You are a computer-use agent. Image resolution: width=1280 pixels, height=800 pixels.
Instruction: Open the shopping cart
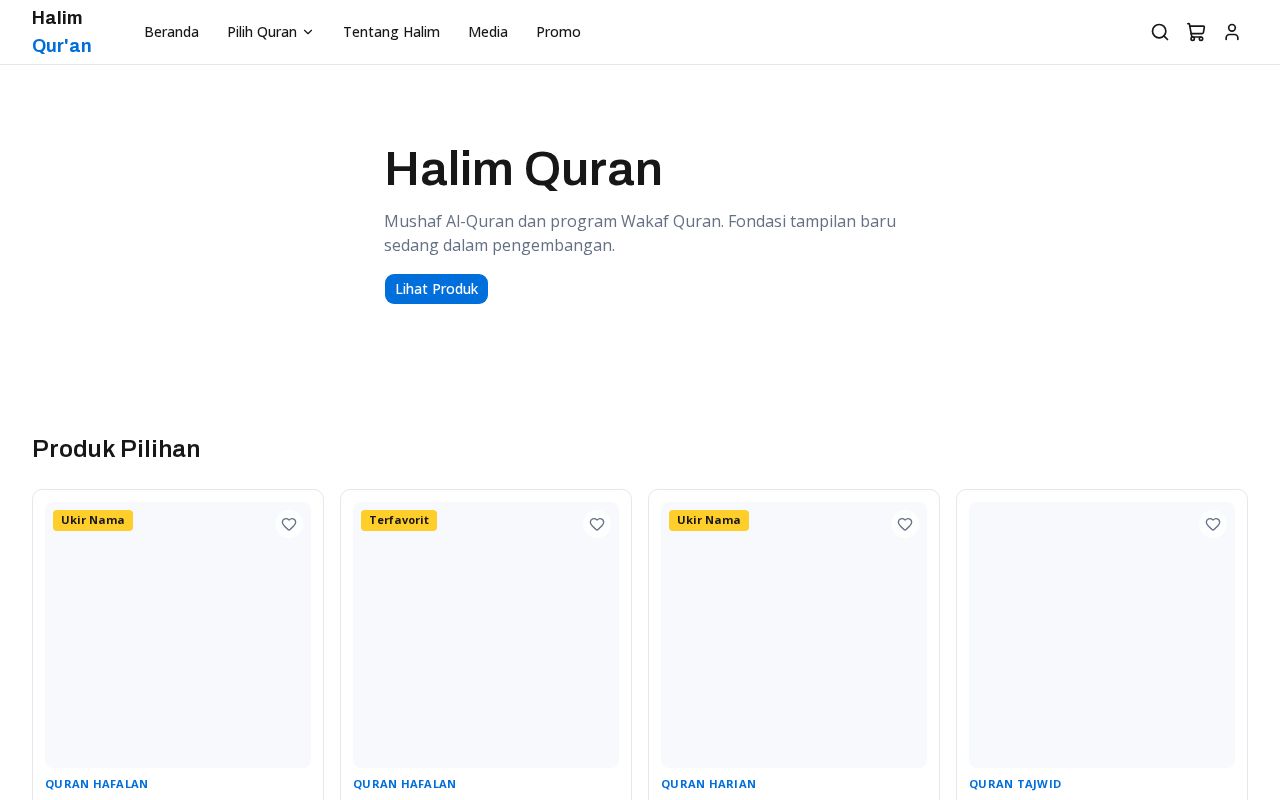(x=1196, y=32)
